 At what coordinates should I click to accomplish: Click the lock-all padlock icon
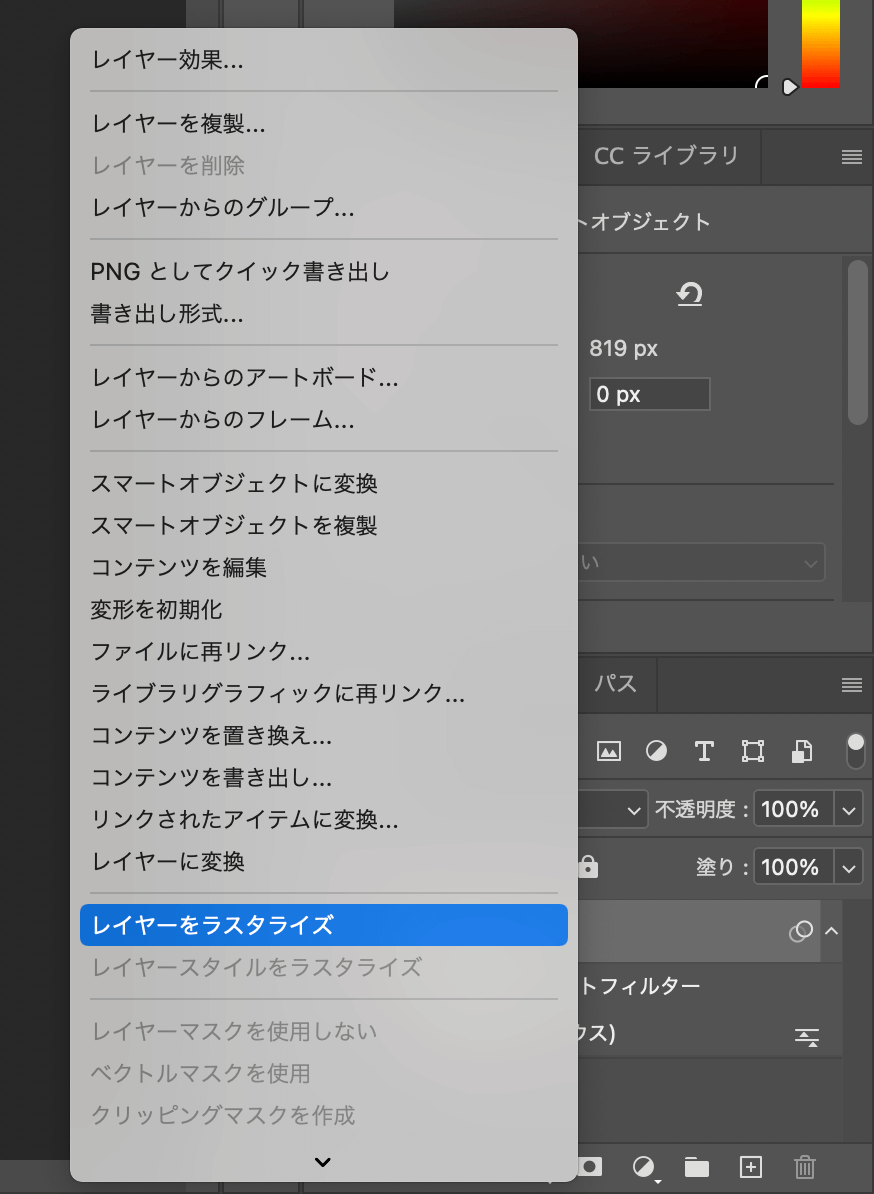(x=588, y=867)
